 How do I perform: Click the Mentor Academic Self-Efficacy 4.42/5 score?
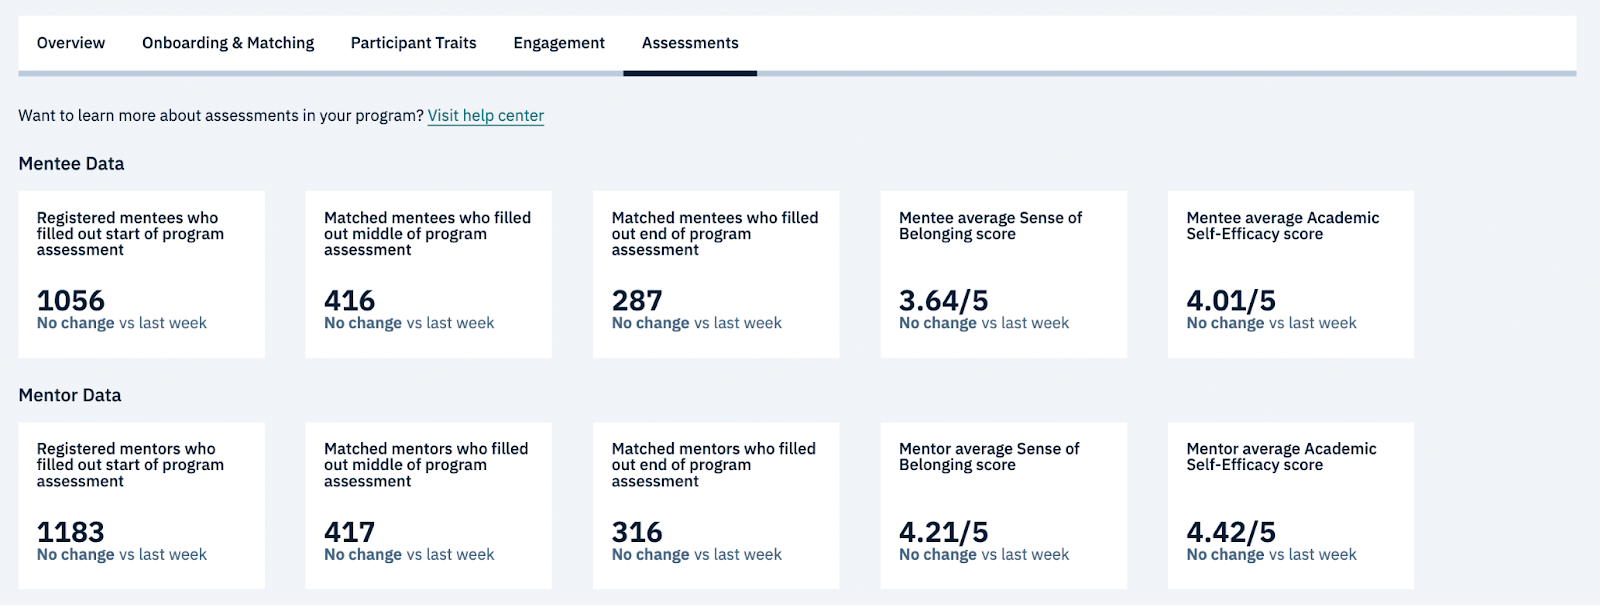[1231, 532]
